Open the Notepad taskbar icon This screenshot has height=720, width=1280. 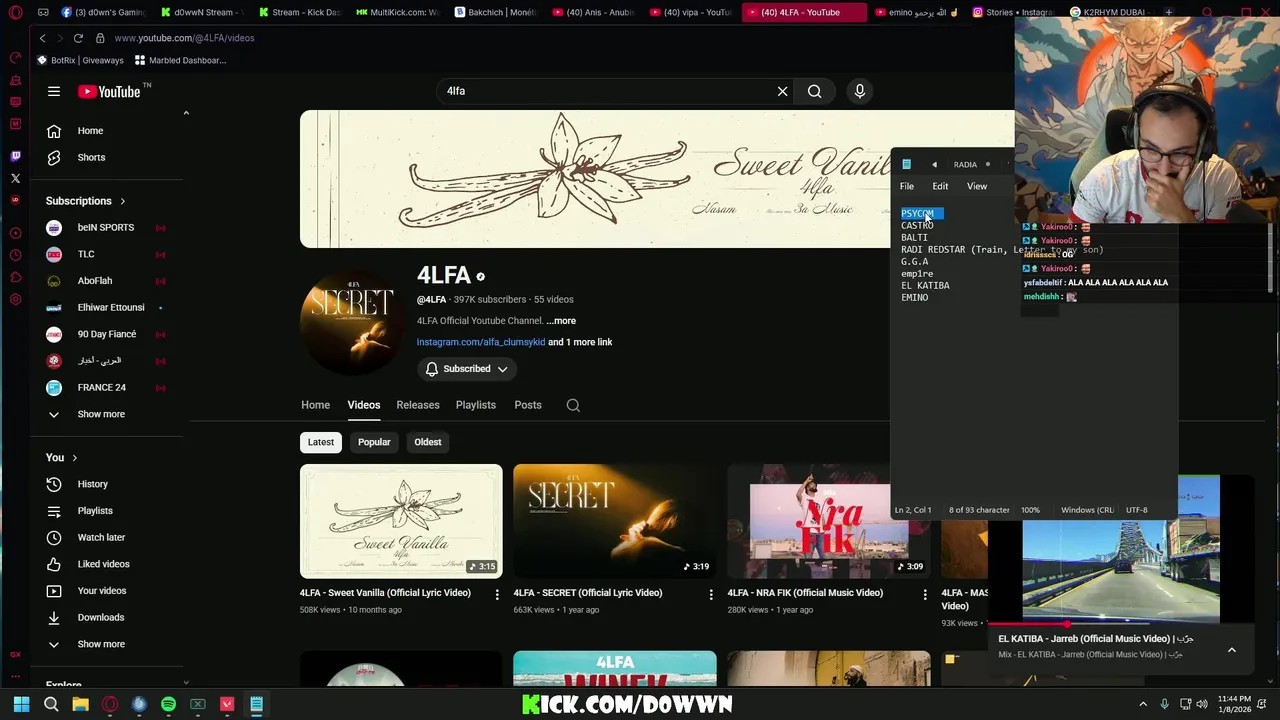point(256,704)
